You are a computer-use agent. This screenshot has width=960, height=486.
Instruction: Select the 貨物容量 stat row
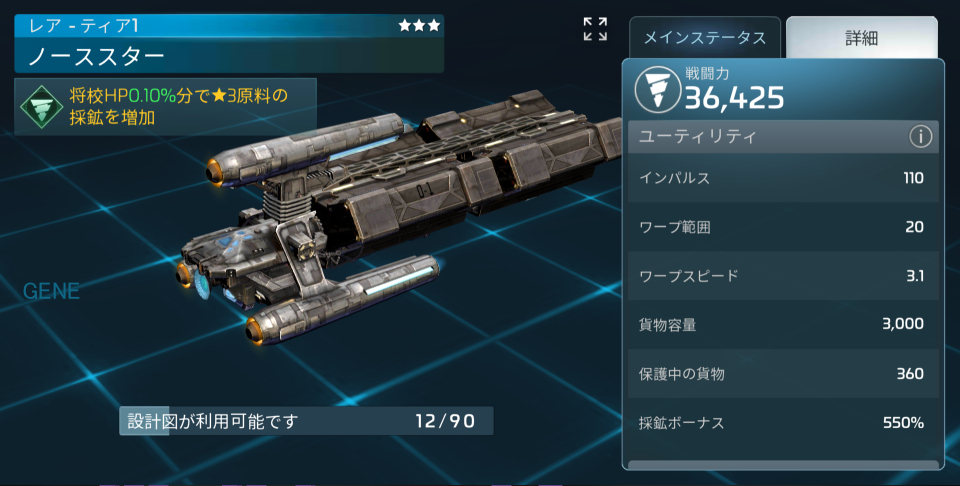pos(783,324)
